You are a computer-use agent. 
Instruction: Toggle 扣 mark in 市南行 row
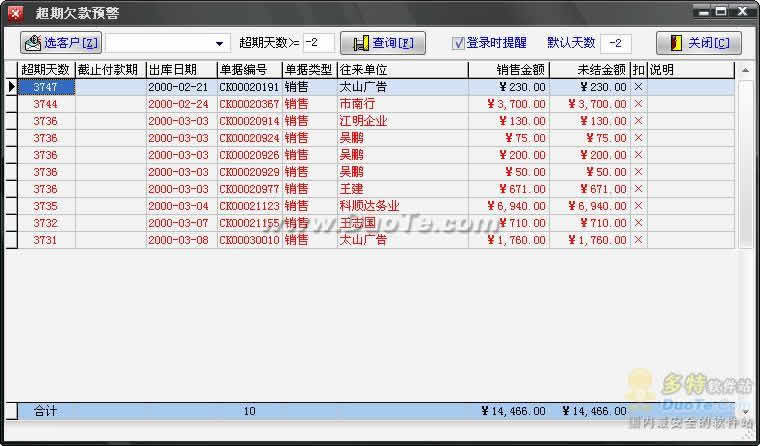tap(639, 104)
